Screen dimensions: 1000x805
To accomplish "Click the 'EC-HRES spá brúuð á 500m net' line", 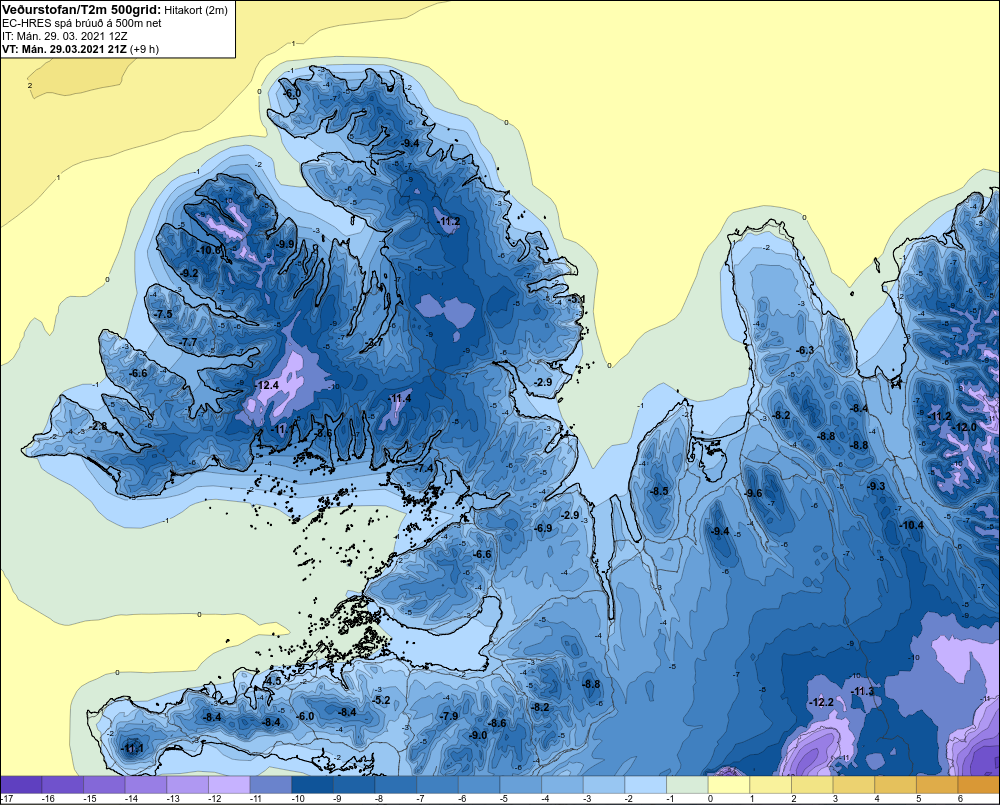I will pos(82,23).
